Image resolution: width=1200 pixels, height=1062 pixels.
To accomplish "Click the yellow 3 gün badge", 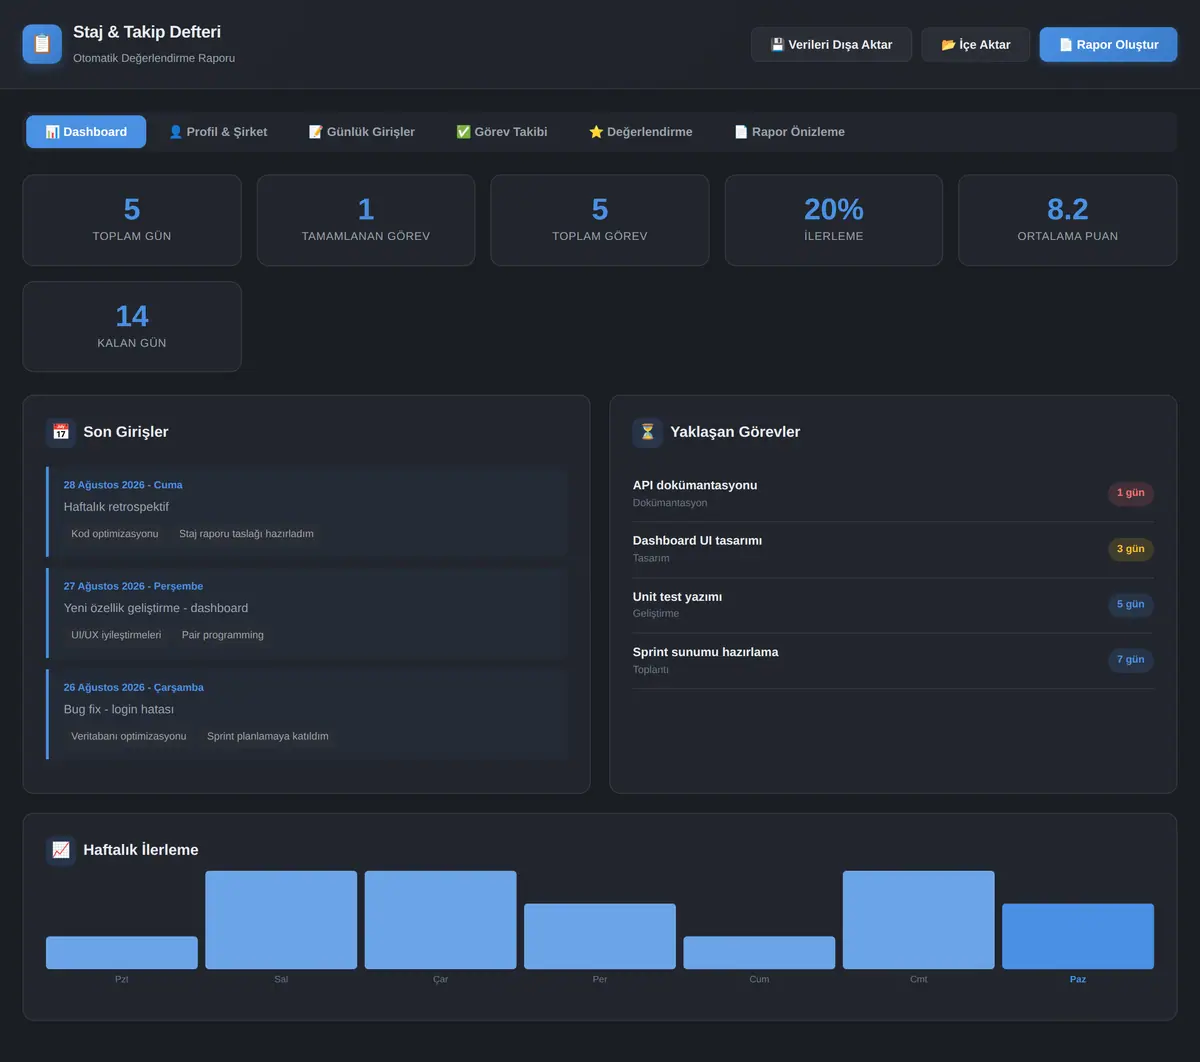I will (1131, 549).
